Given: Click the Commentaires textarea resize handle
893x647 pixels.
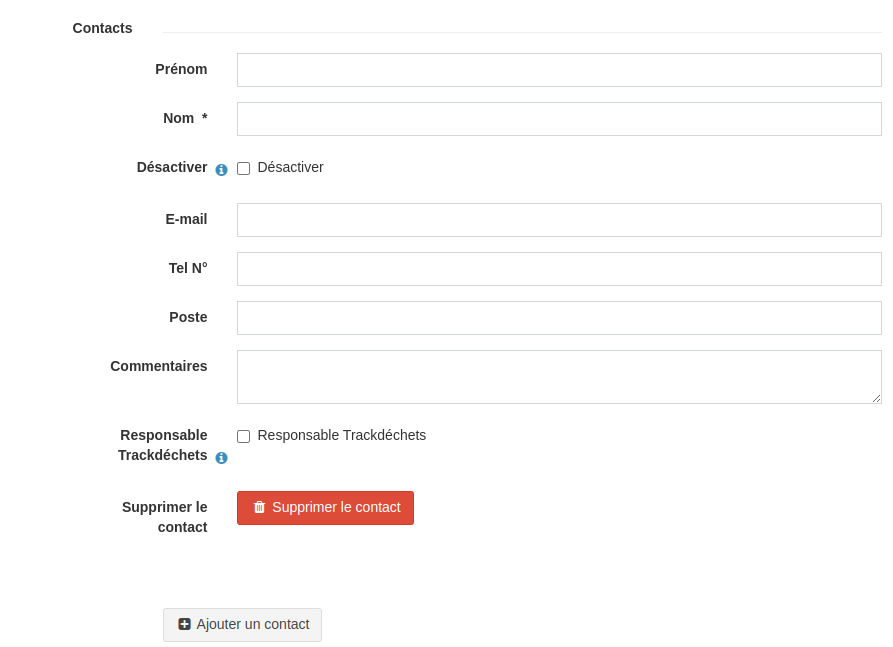Looking at the screenshot, I should tap(876, 398).
